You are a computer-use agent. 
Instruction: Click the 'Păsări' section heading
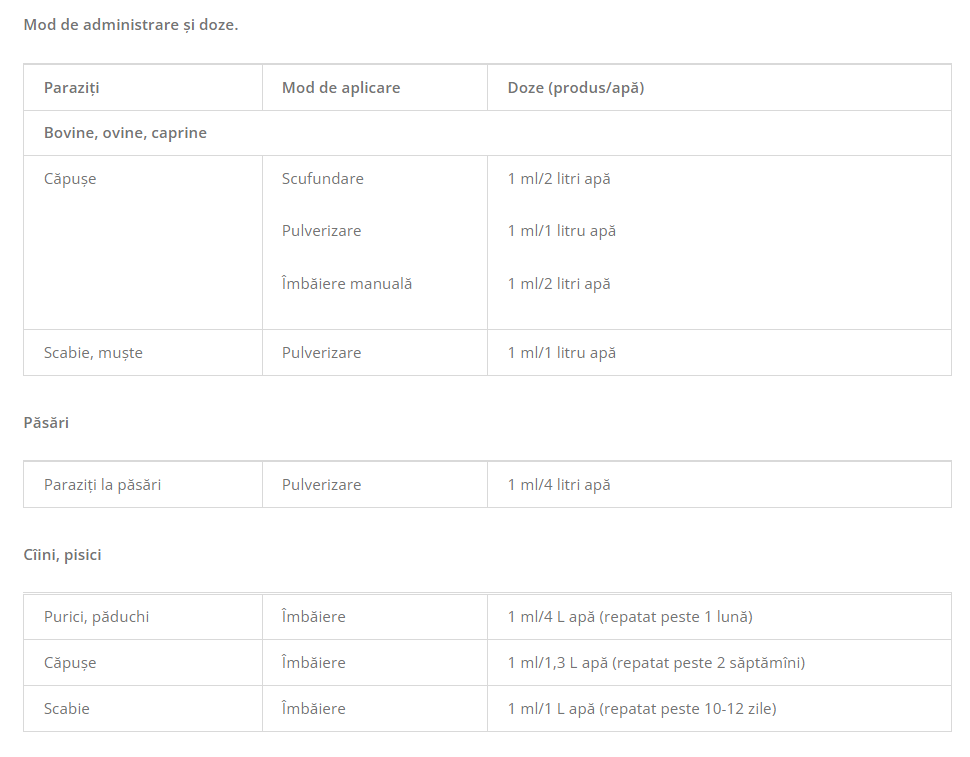tap(46, 423)
